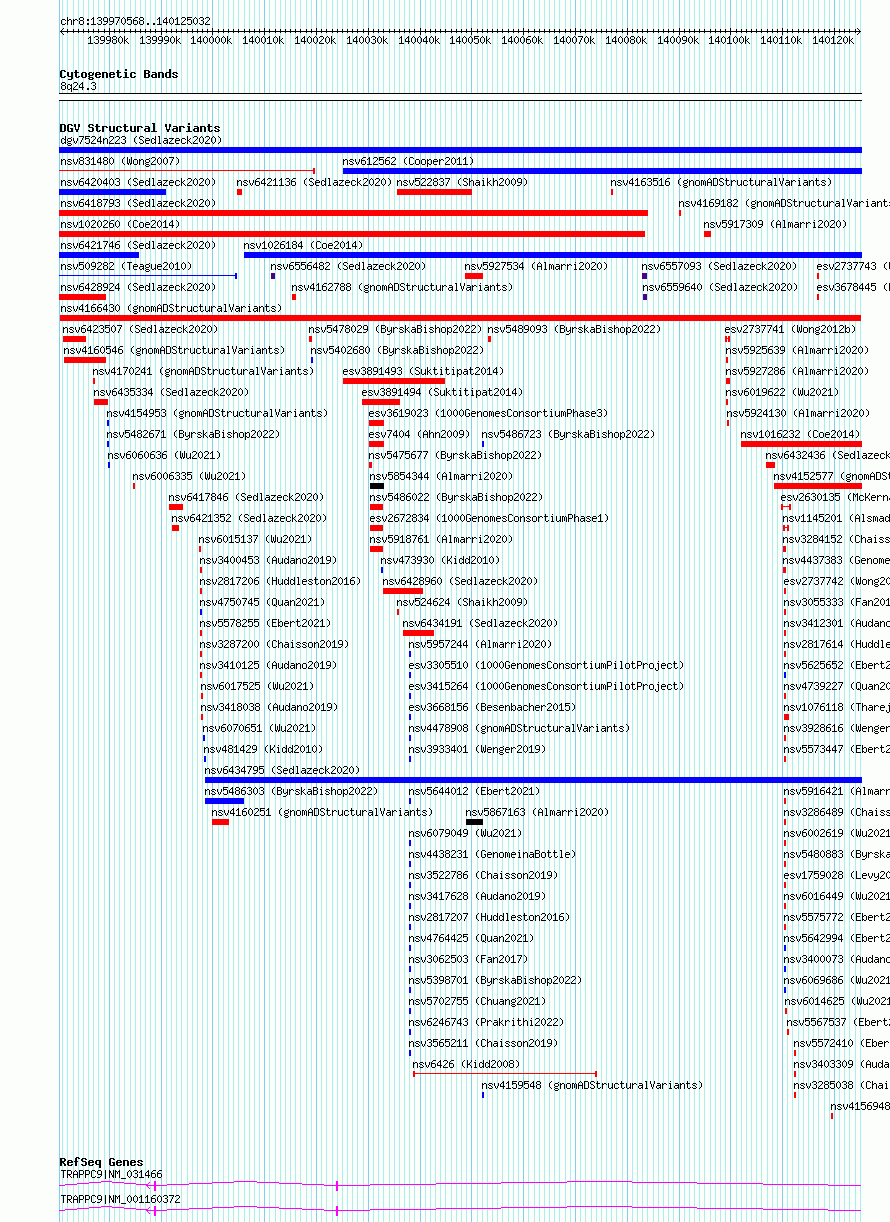Select nsv6557093 (Sedlazeck2020) label
Viewport: 890px width, 1222px height.
pyautogui.click(x=720, y=266)
